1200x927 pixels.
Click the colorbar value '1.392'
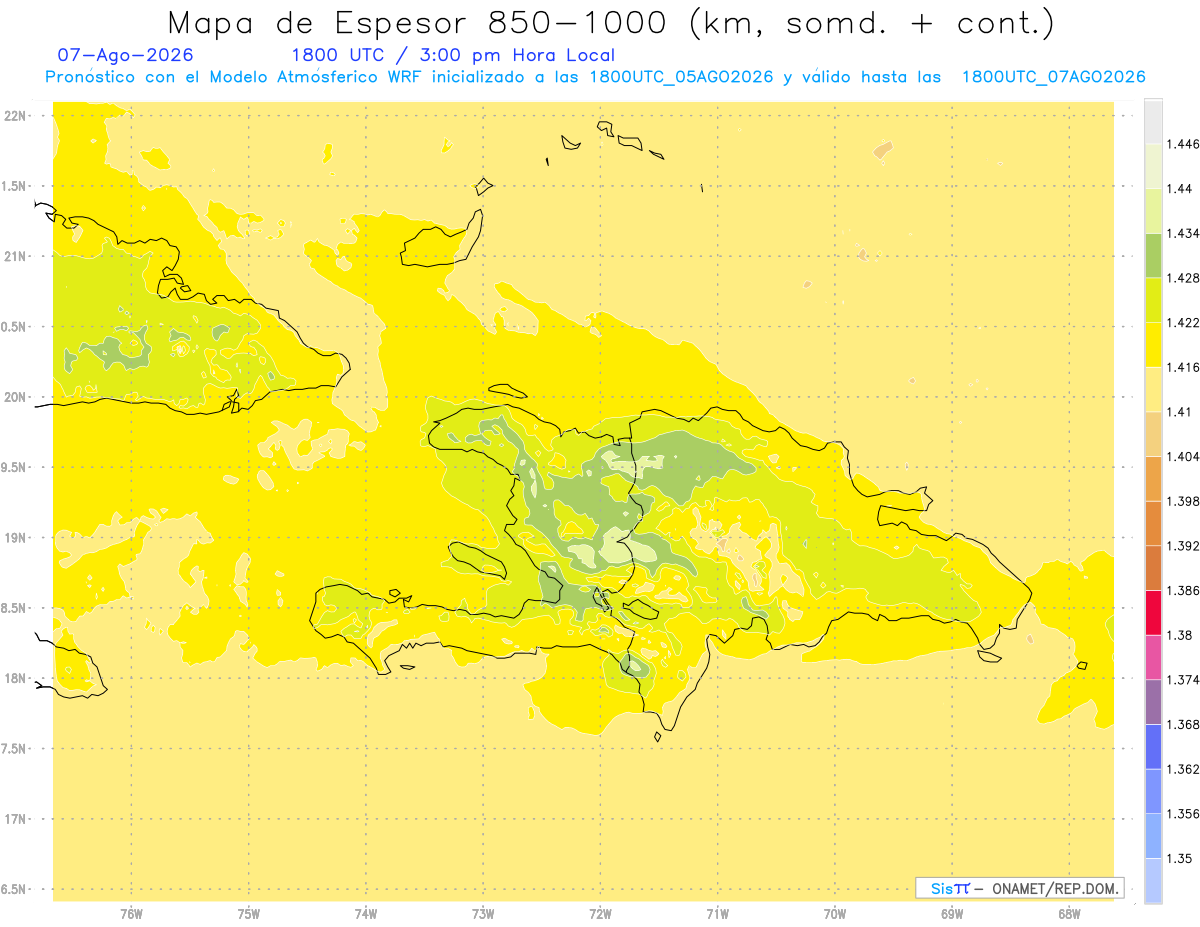point(1184,546)
